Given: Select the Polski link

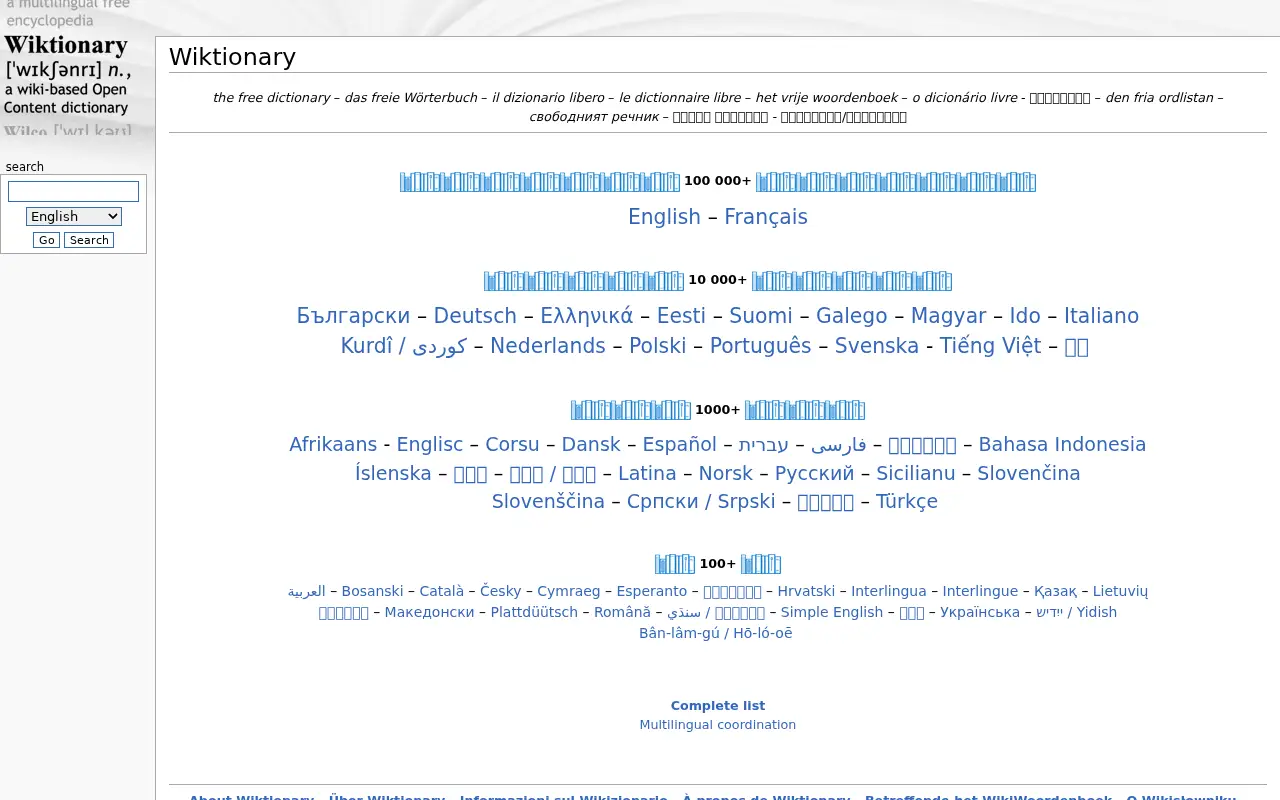Looking at the screenshot, I should click(658, 346).
